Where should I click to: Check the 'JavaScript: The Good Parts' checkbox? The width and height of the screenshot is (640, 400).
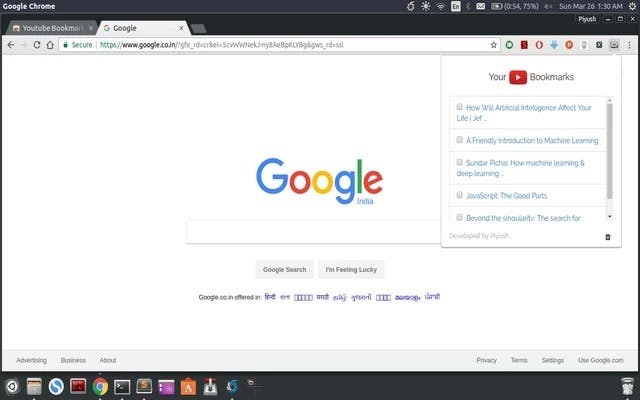point(460,195)
